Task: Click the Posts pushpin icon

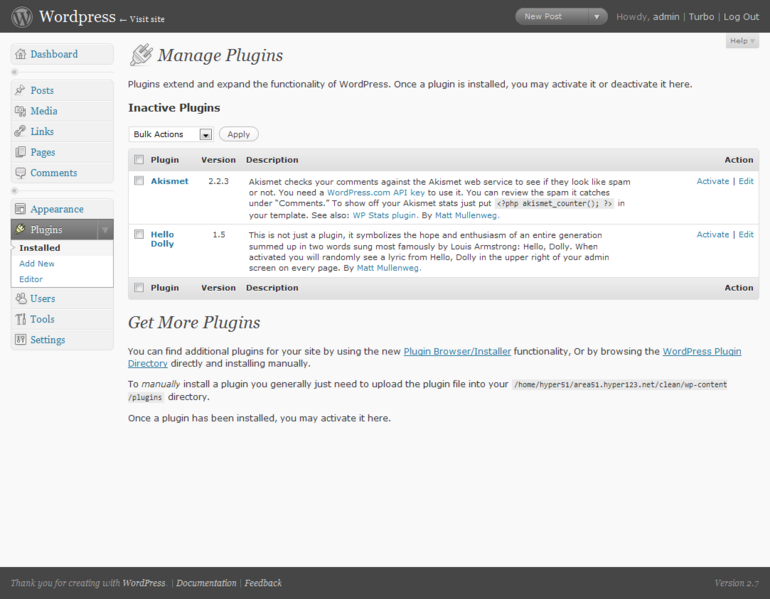Action: click(x=20, y=90)
